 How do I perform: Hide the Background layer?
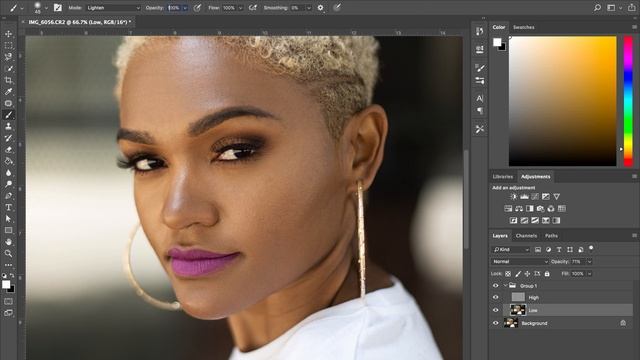tap(496, 323)
